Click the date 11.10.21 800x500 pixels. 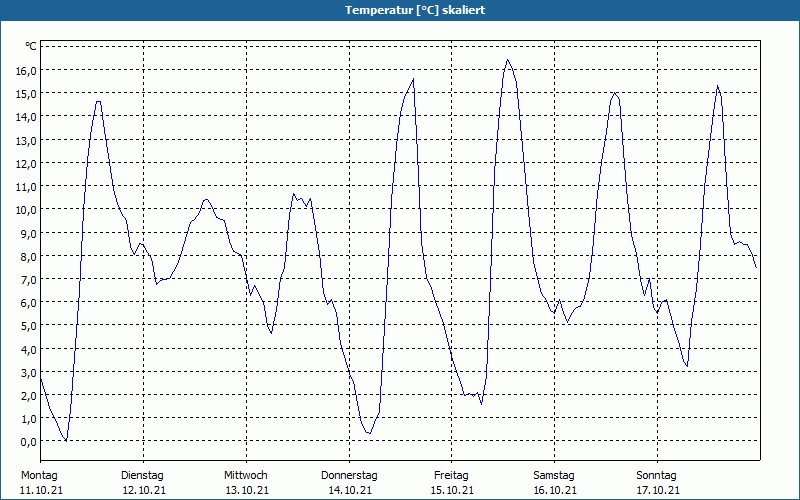click(41, 490)
